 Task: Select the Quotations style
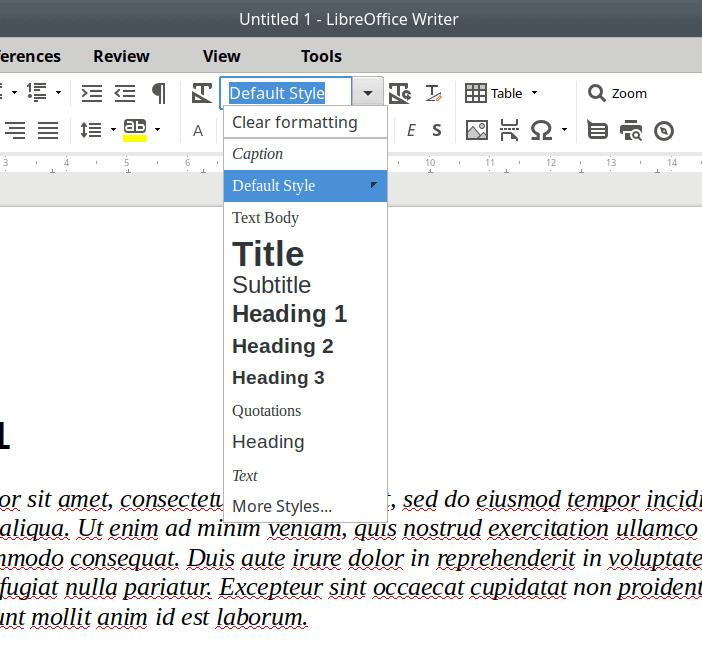pos(305,410)
